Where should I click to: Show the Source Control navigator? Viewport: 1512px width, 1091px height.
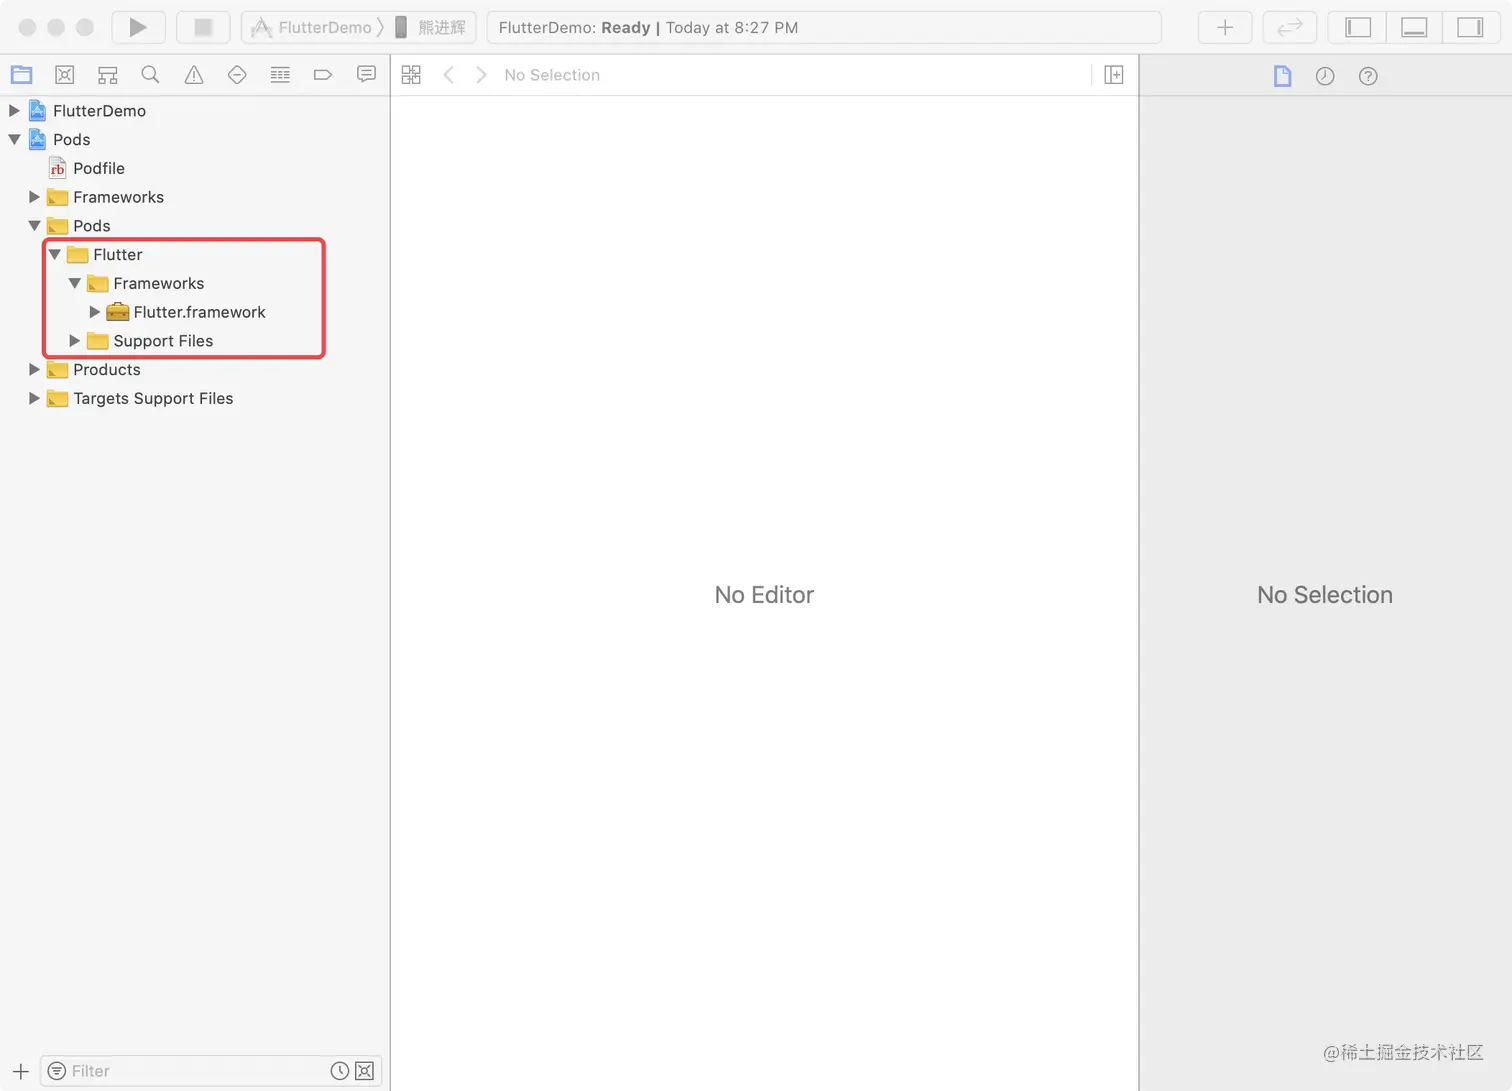click(x=64, y=75)
